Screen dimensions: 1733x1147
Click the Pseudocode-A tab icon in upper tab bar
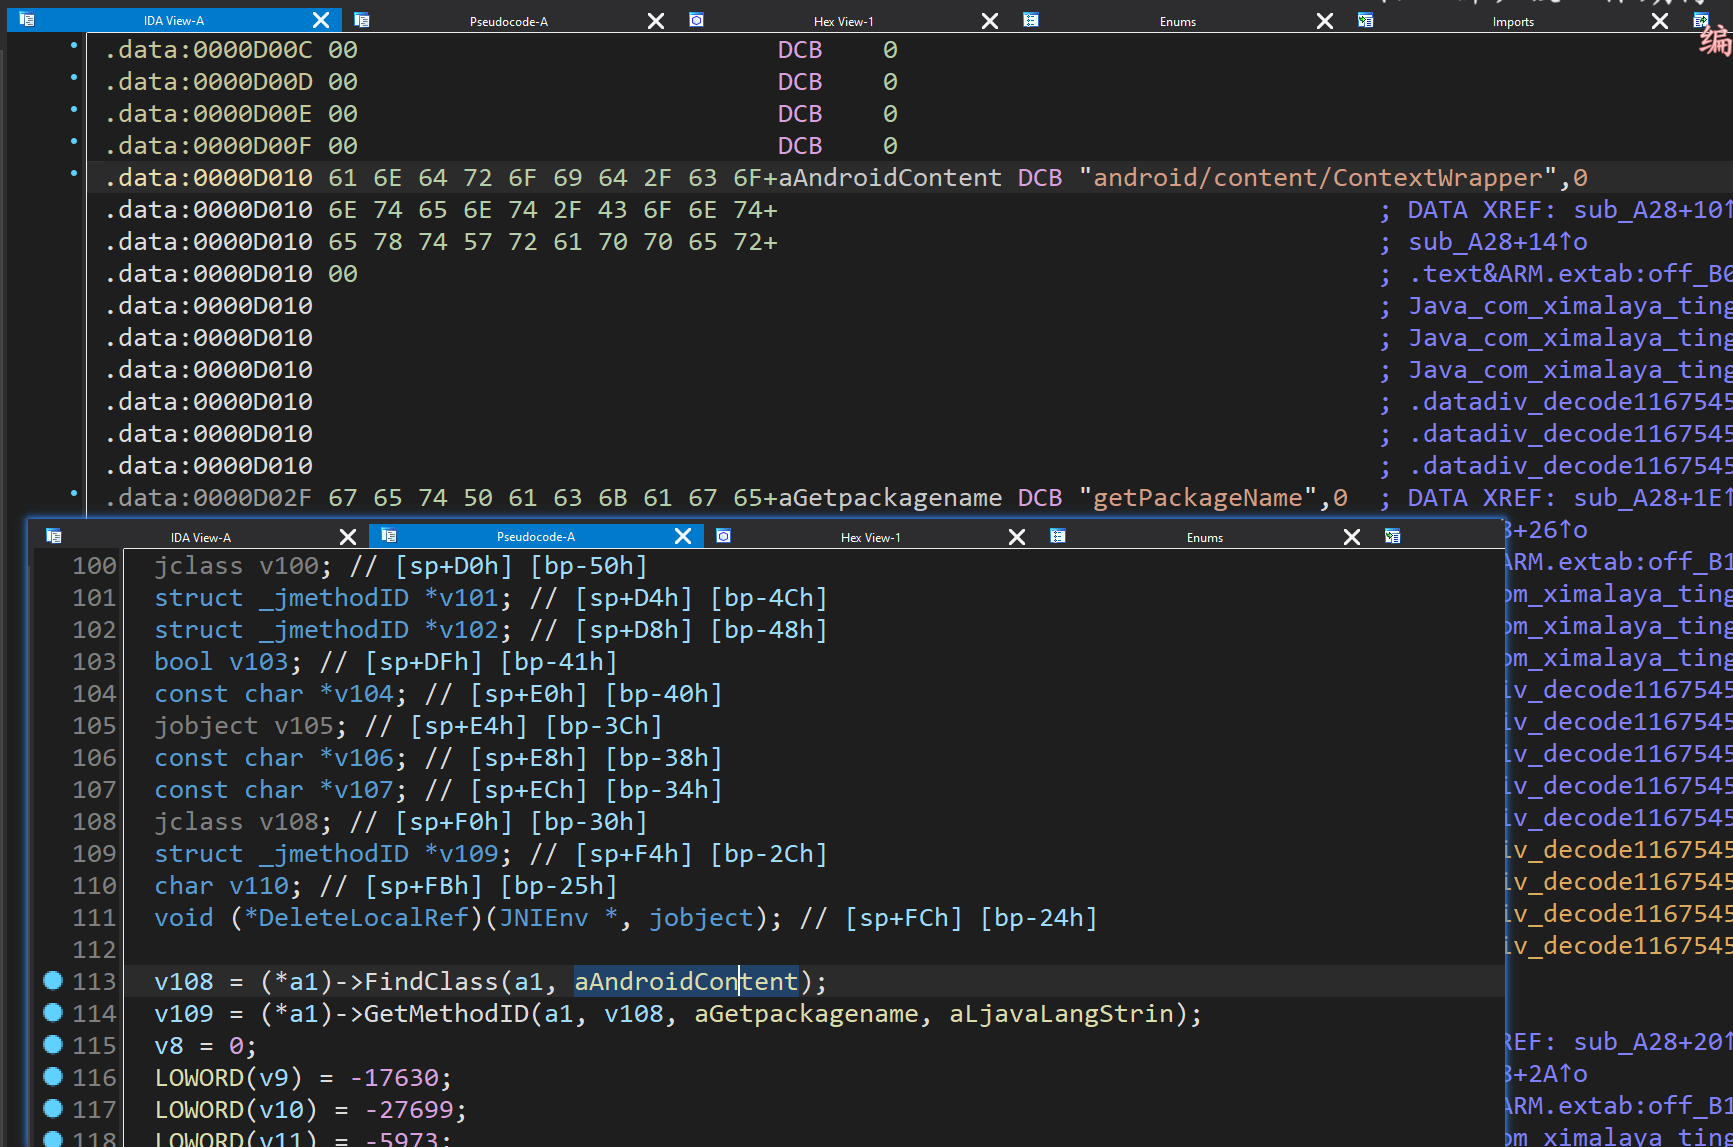[x=362, y=20]
